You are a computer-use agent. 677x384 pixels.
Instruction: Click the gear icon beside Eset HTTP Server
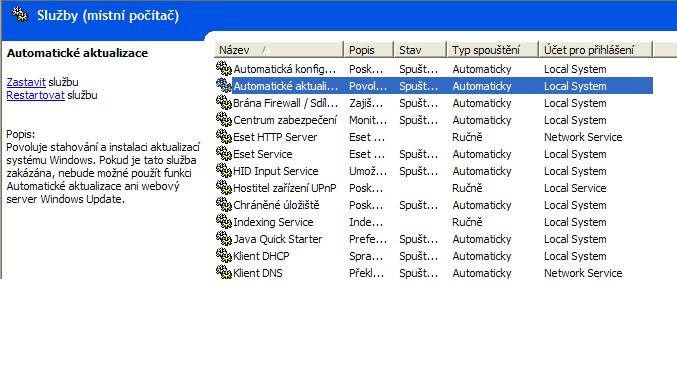[224, 136]
